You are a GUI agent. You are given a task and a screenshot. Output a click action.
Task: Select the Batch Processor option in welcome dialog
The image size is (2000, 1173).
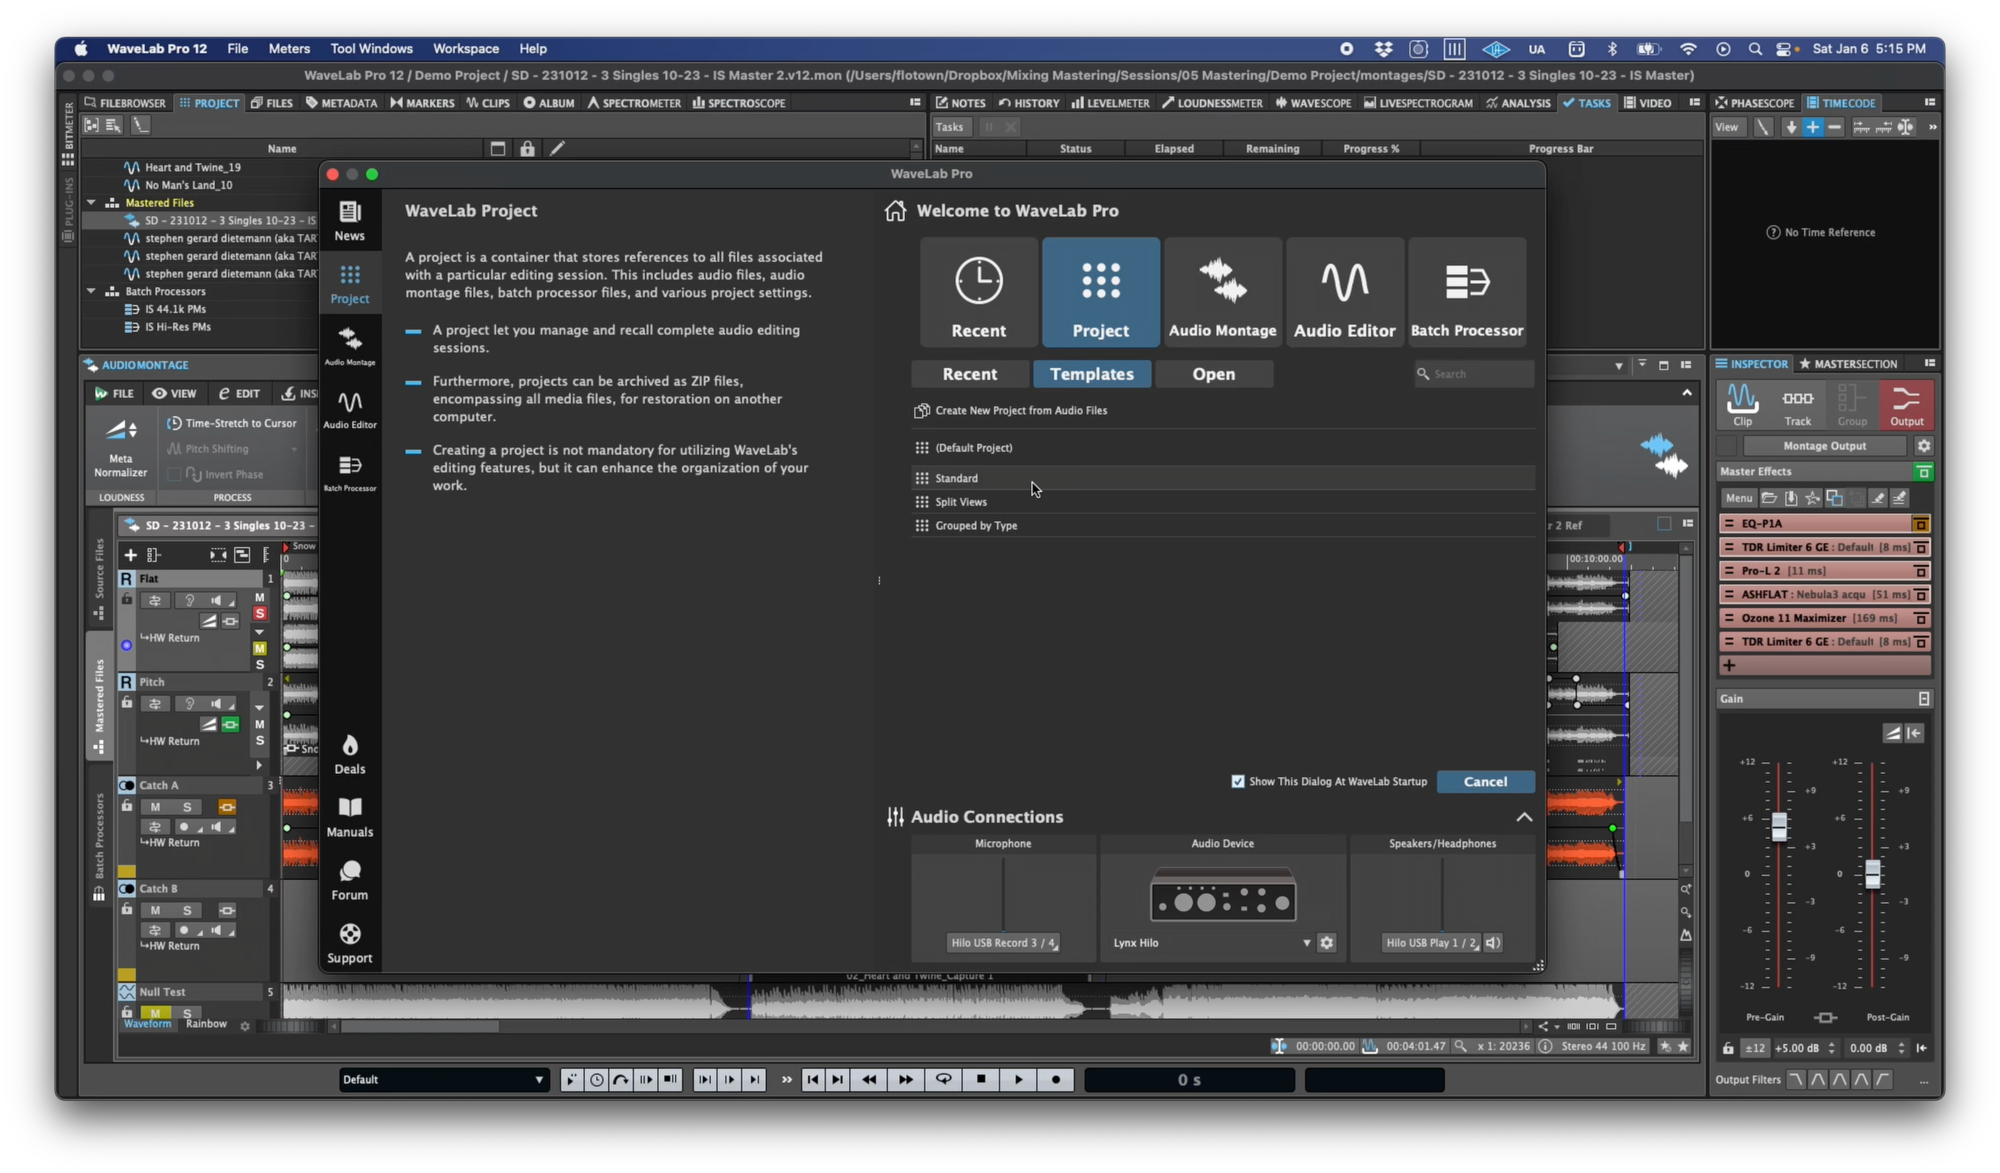[1466, 291]
